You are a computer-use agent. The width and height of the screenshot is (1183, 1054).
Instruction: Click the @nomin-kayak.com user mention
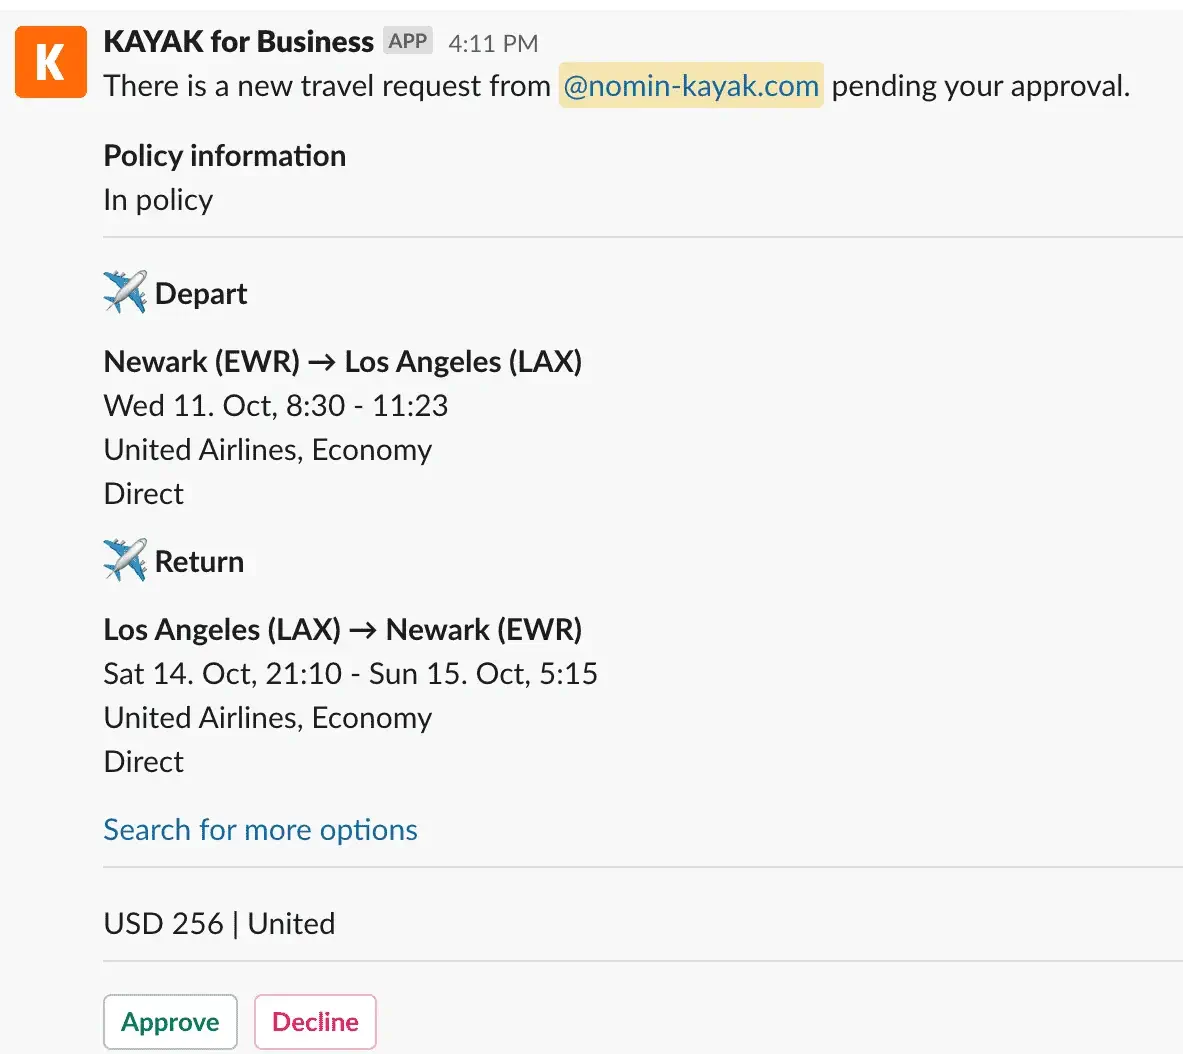click(690, 86)
